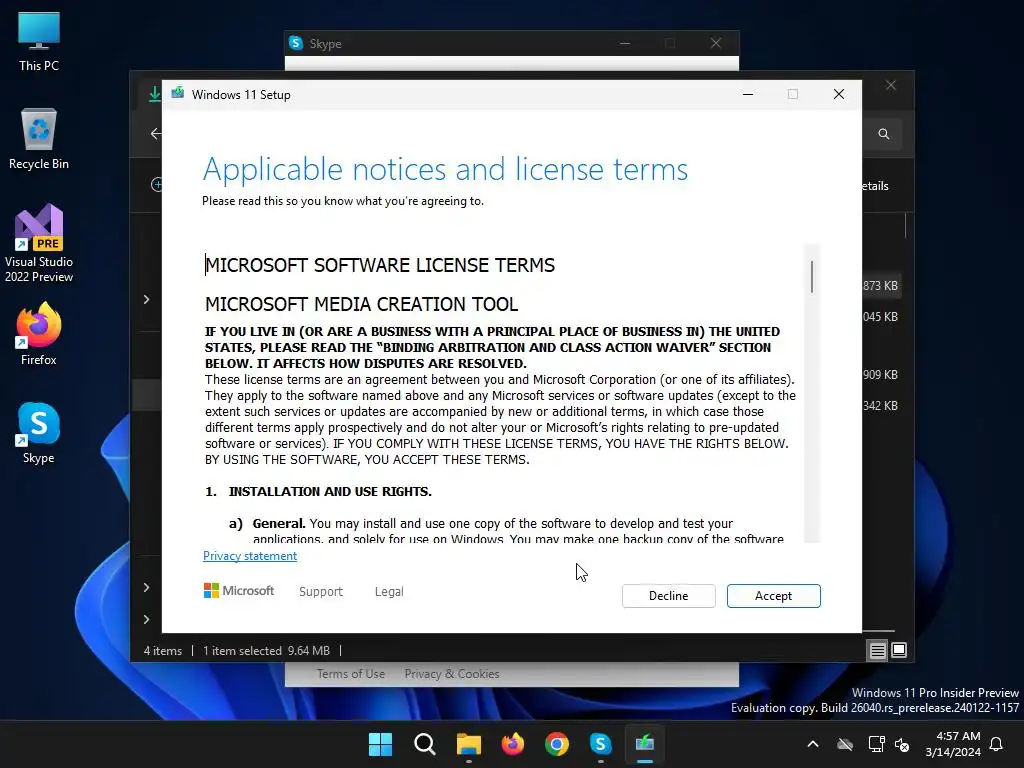This screenshot has width=1024, height=768.
Task: Open taskbar Search
Action: (424, 744)
